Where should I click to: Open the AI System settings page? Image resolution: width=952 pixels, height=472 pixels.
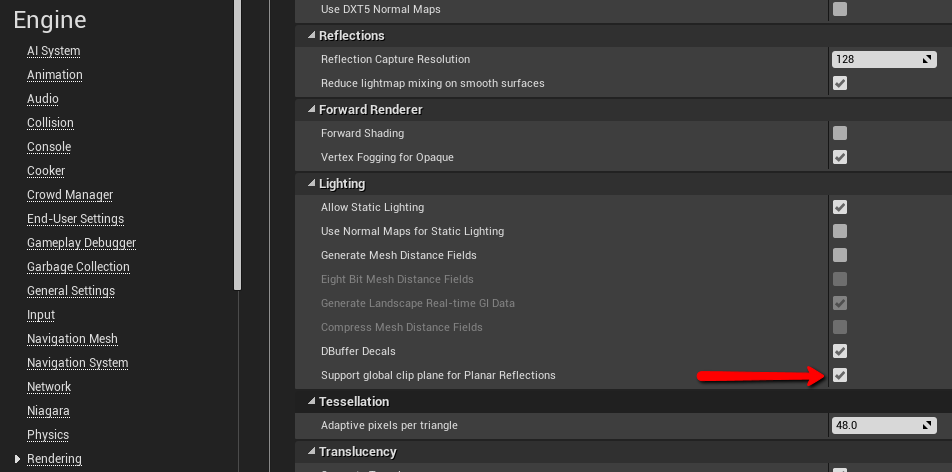(53, 51)
